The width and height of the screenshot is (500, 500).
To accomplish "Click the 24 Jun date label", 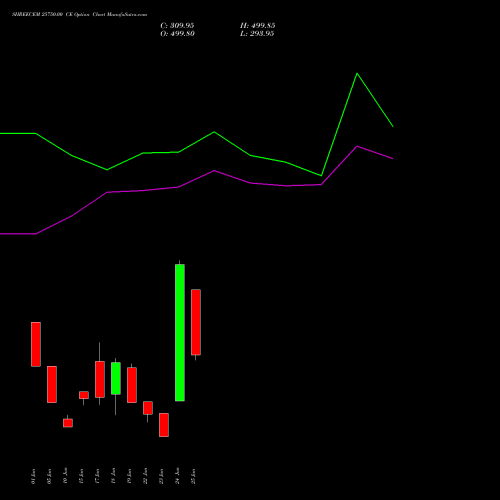I will [177, 476].
